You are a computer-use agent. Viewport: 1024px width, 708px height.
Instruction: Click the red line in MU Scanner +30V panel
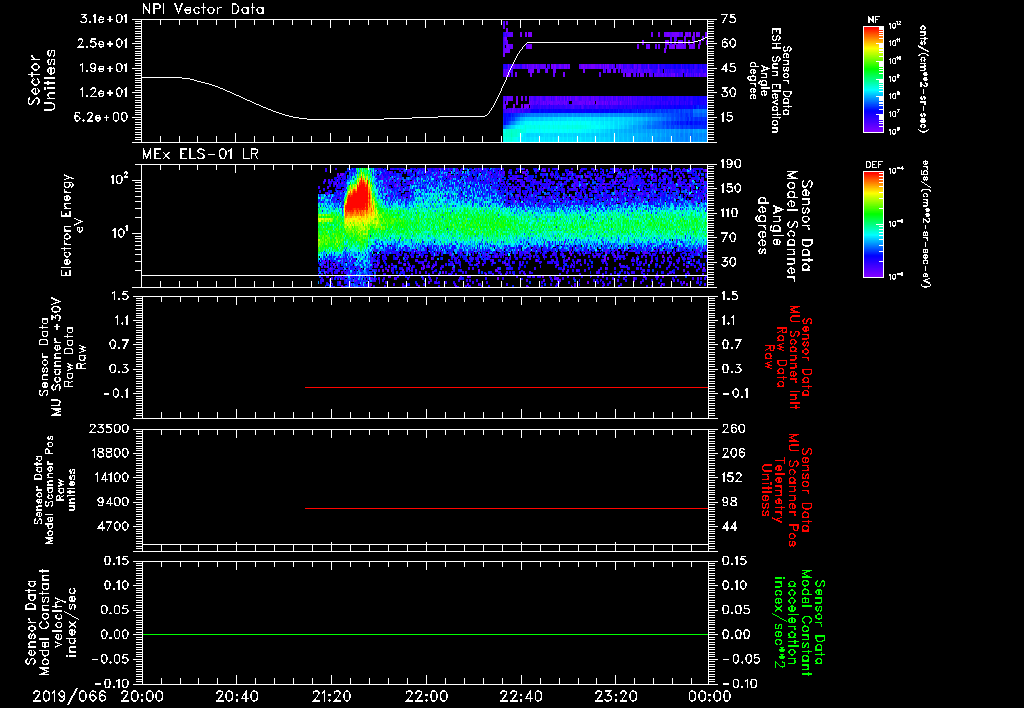click(x=506, y=387)
